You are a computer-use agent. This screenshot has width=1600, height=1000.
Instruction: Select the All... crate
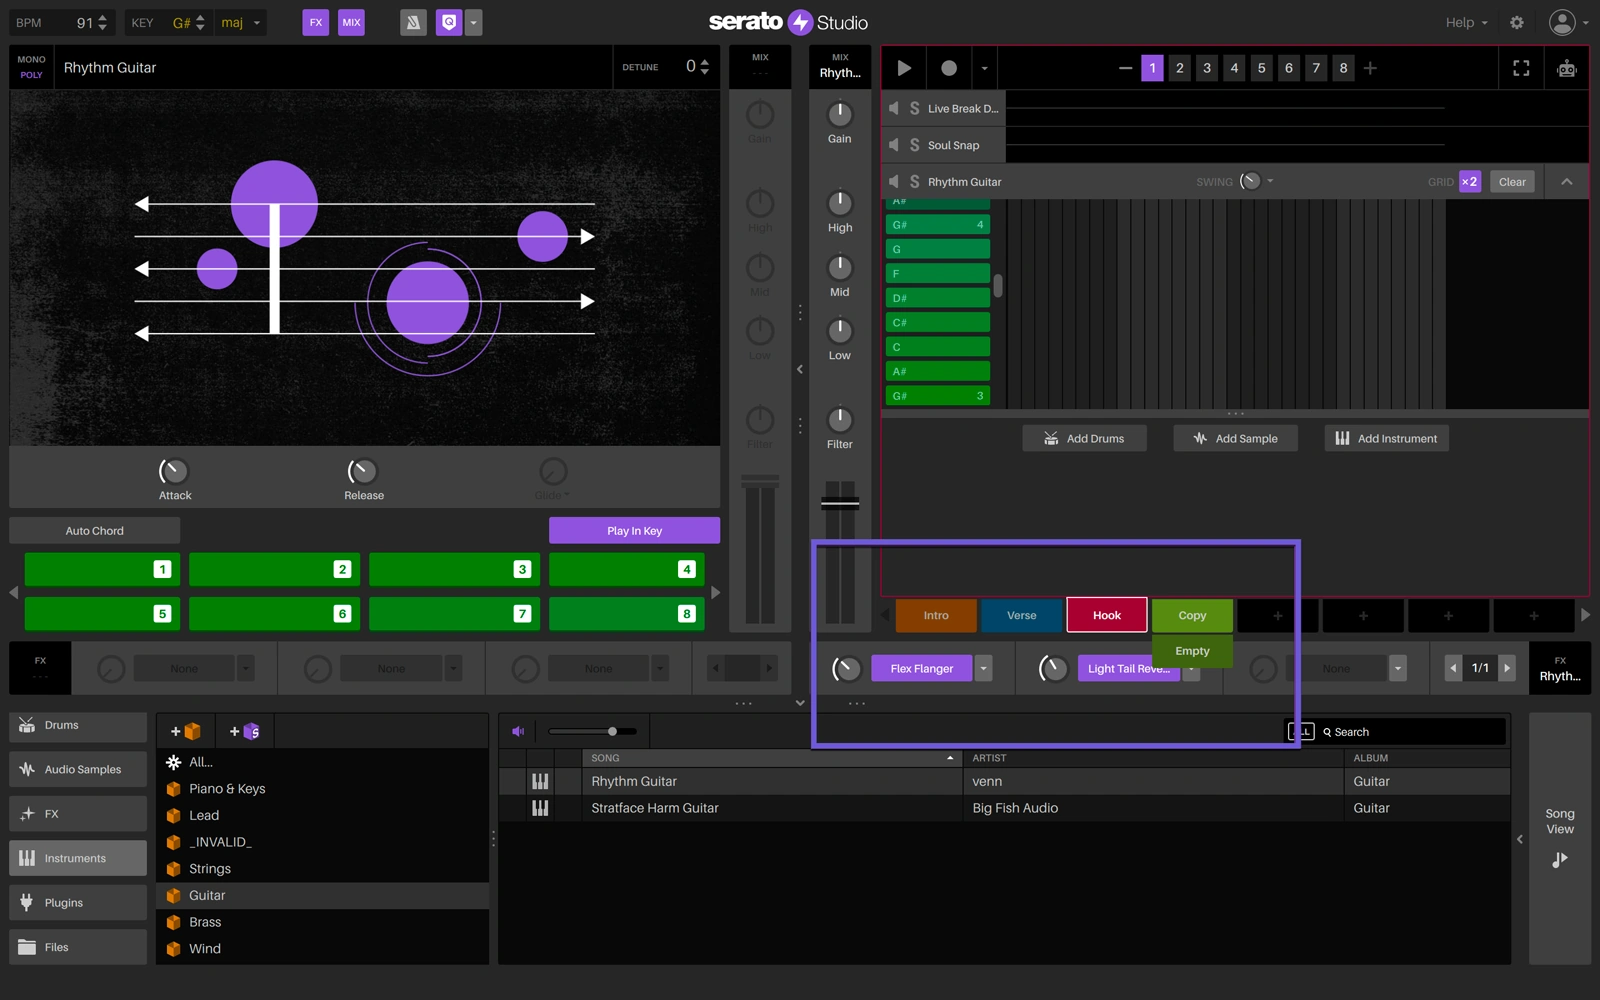pyautogui.click(x=323, y=762)
